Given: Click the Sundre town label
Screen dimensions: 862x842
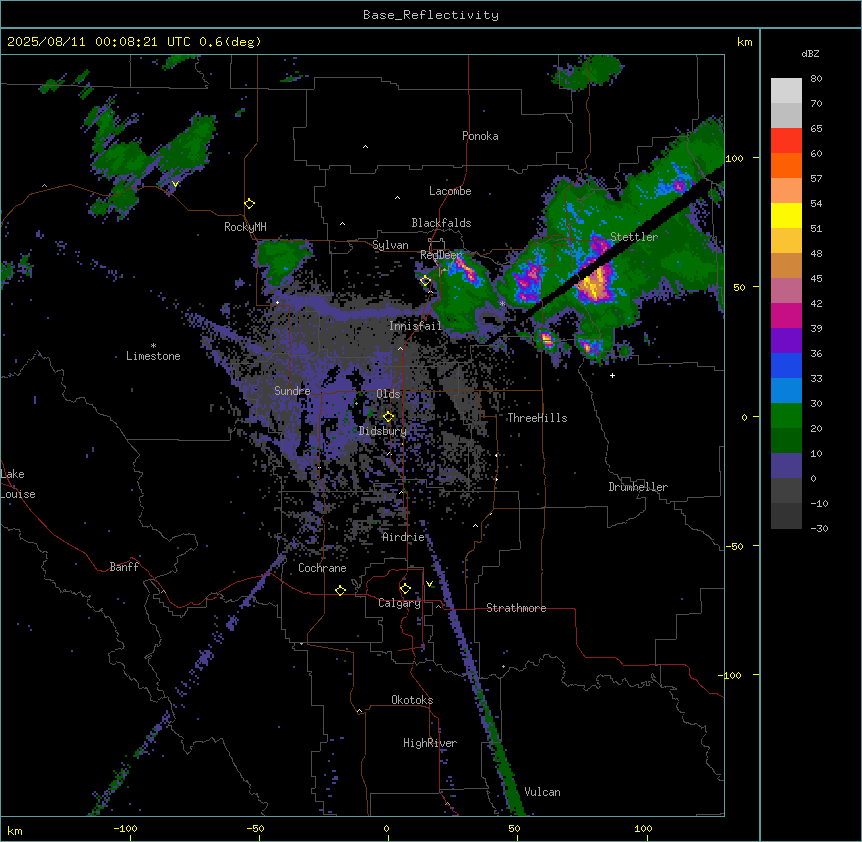Looking at the screenshot, I should (x=292, y=391).
